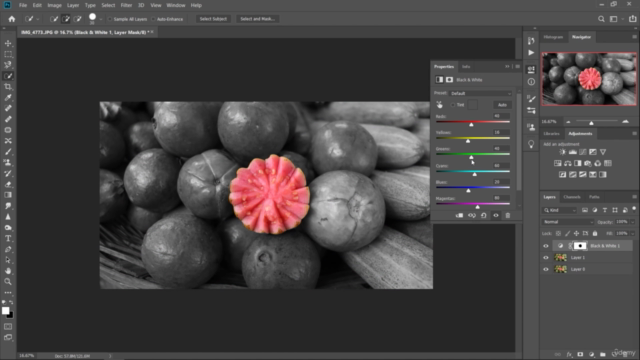This screenshot has width=640, height=360.
Task: Clip adjustment to layer below in Properties
Action: pyautogui.click(x=459, y=216)
